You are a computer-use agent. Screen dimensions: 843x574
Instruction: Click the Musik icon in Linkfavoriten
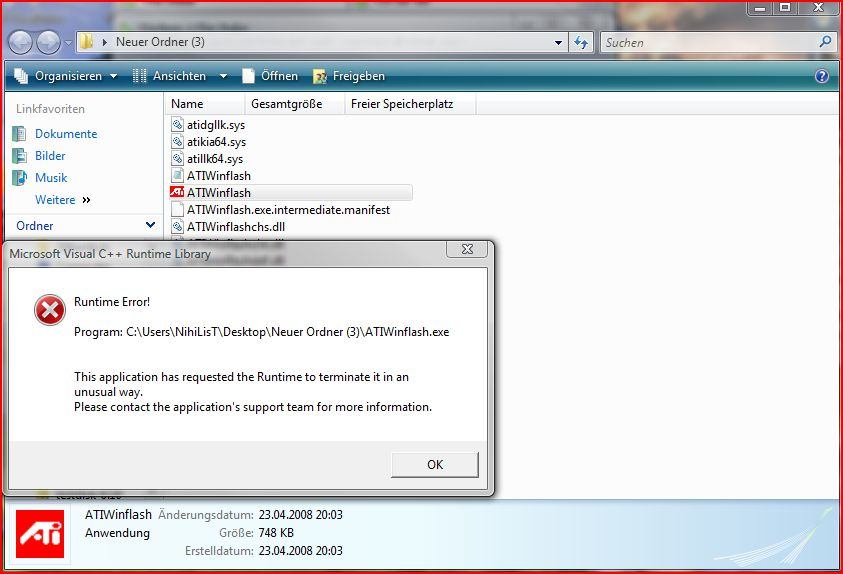(x=19, y=177)
